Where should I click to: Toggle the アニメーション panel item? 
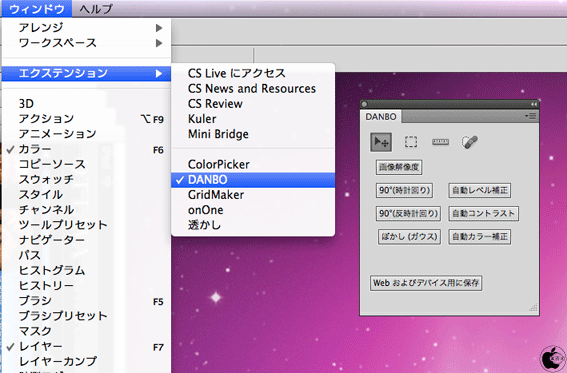(86, 134)
